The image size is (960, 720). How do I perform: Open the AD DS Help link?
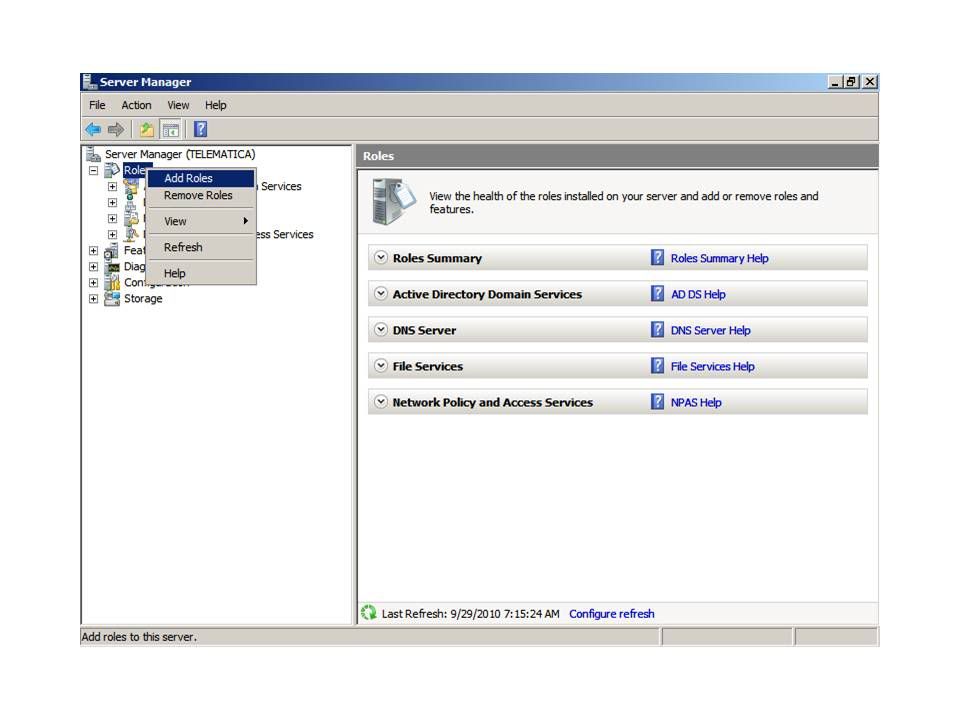698,294
